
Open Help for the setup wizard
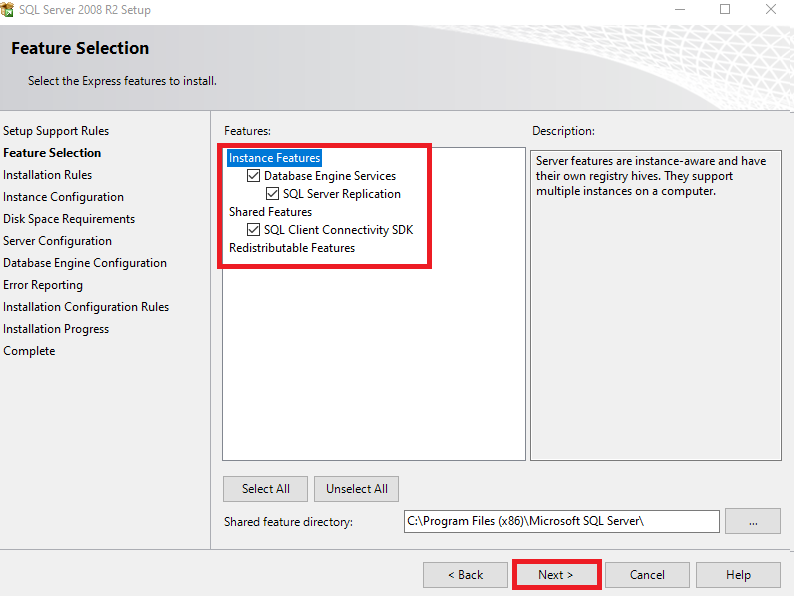coord(738,575)
